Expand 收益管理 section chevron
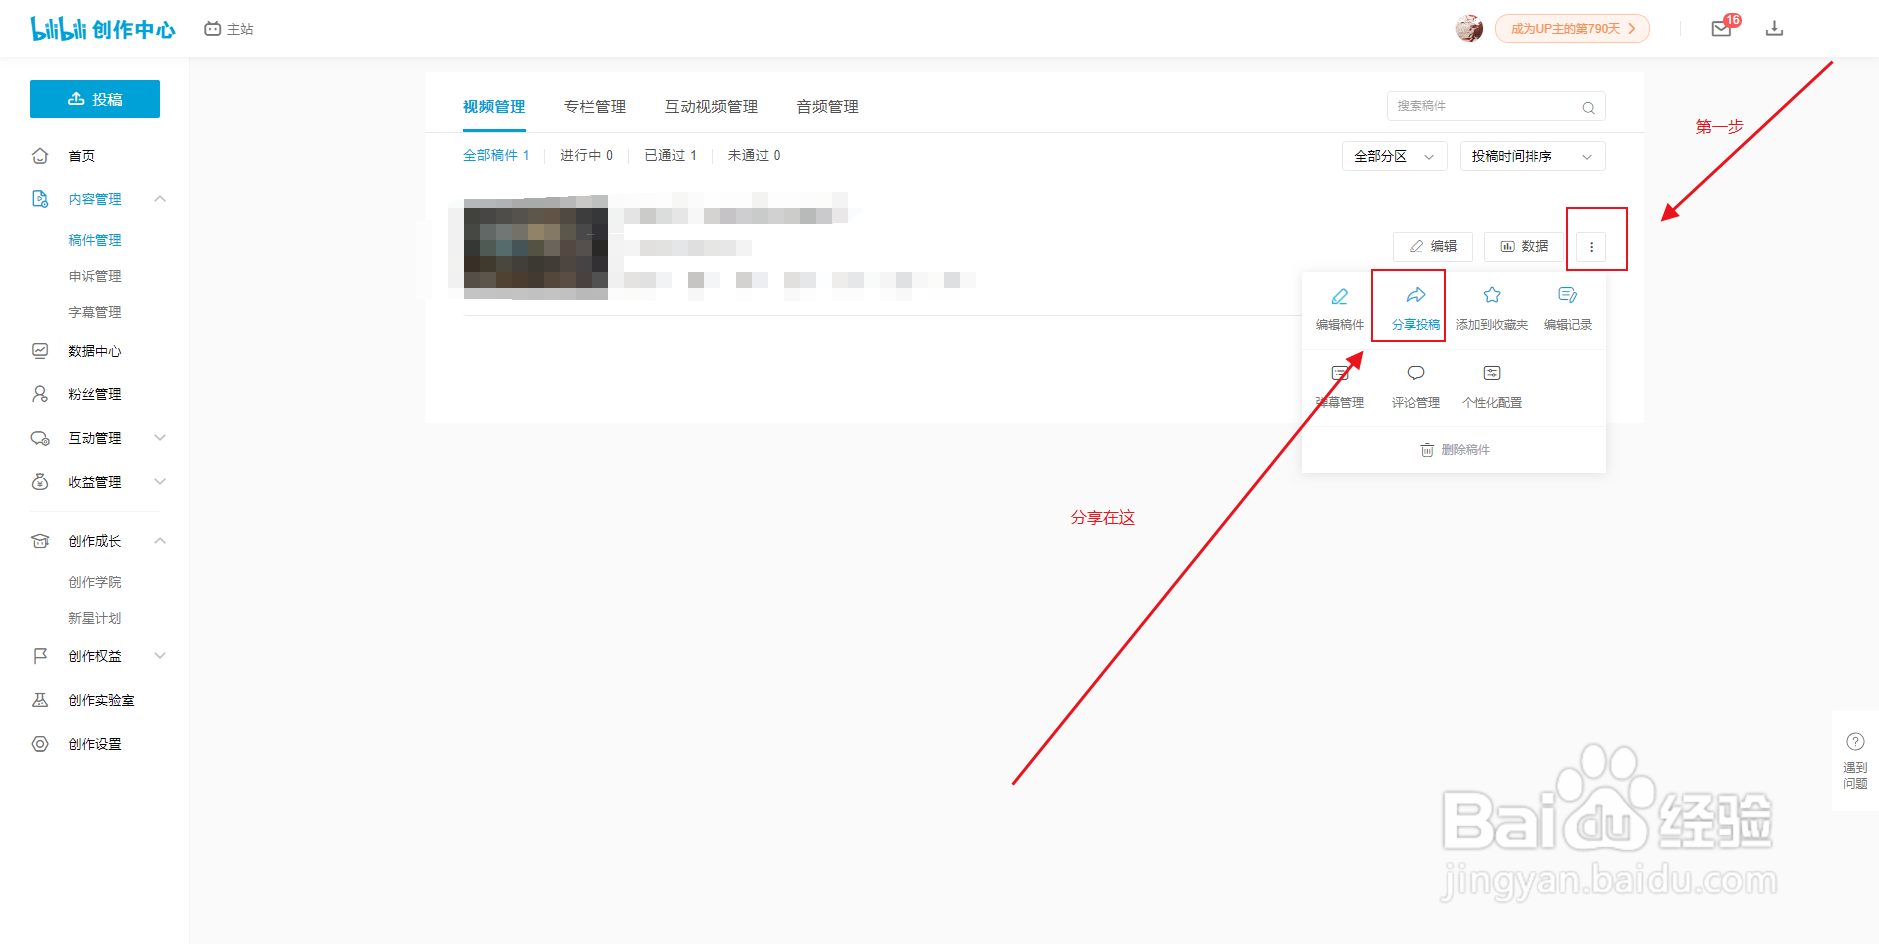Viewport: 1879px width, 944px height. [x=160, y=482]
